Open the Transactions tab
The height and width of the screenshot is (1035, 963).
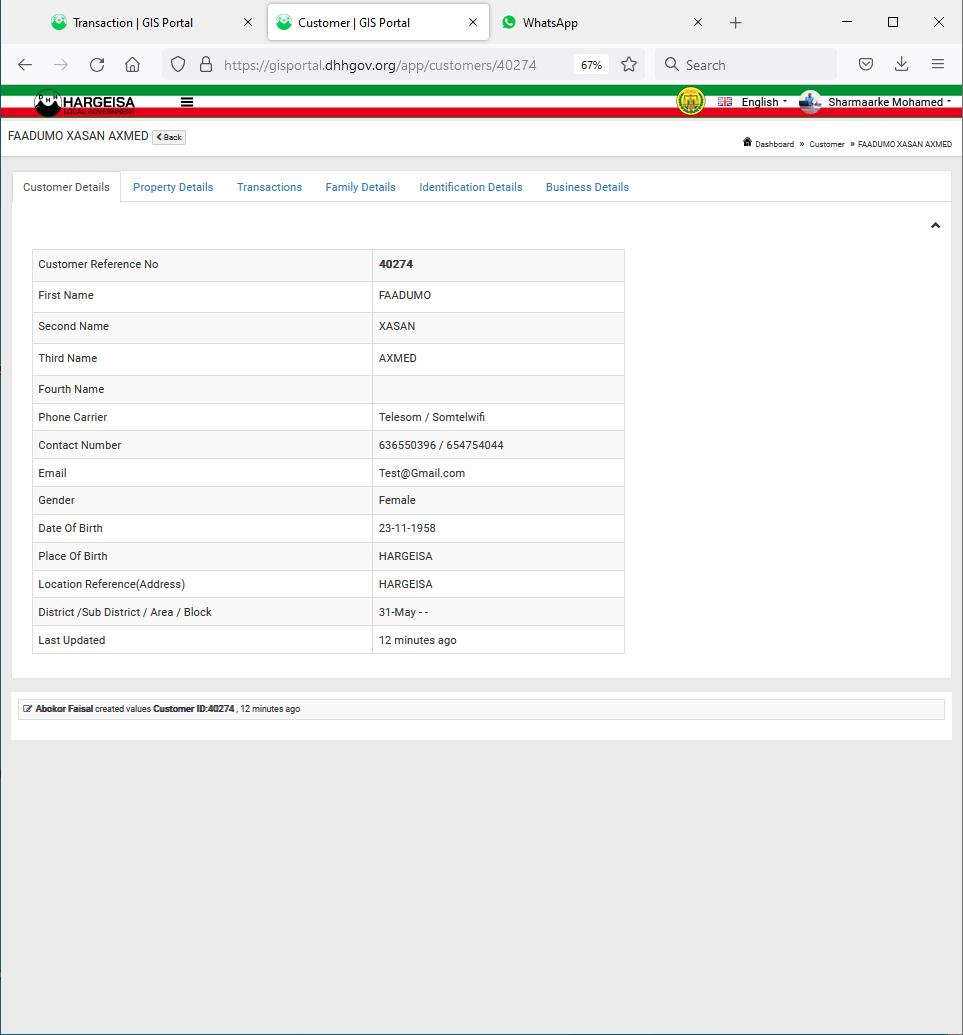269,187
